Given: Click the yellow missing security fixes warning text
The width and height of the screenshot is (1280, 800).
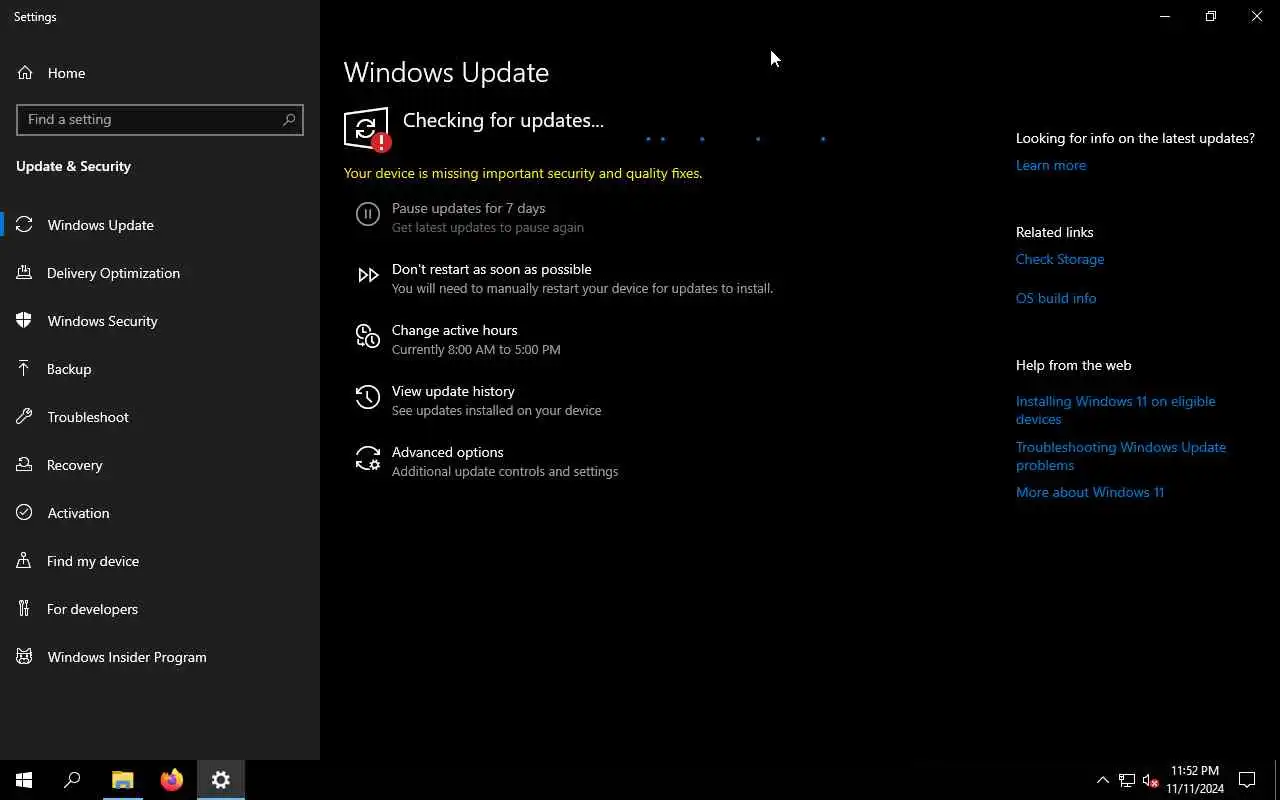Looking at the screenshot, I should (523, 174).
